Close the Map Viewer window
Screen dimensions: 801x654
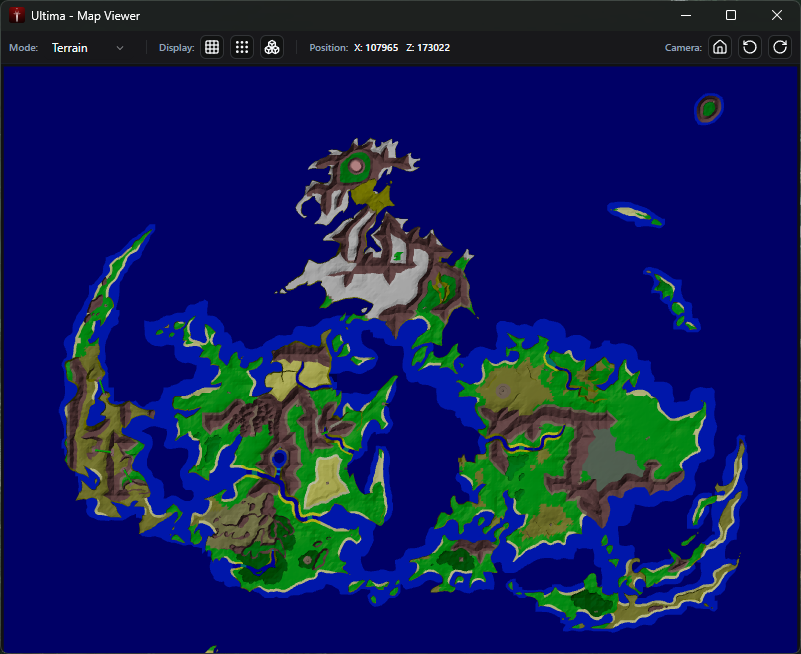[776, 15]
